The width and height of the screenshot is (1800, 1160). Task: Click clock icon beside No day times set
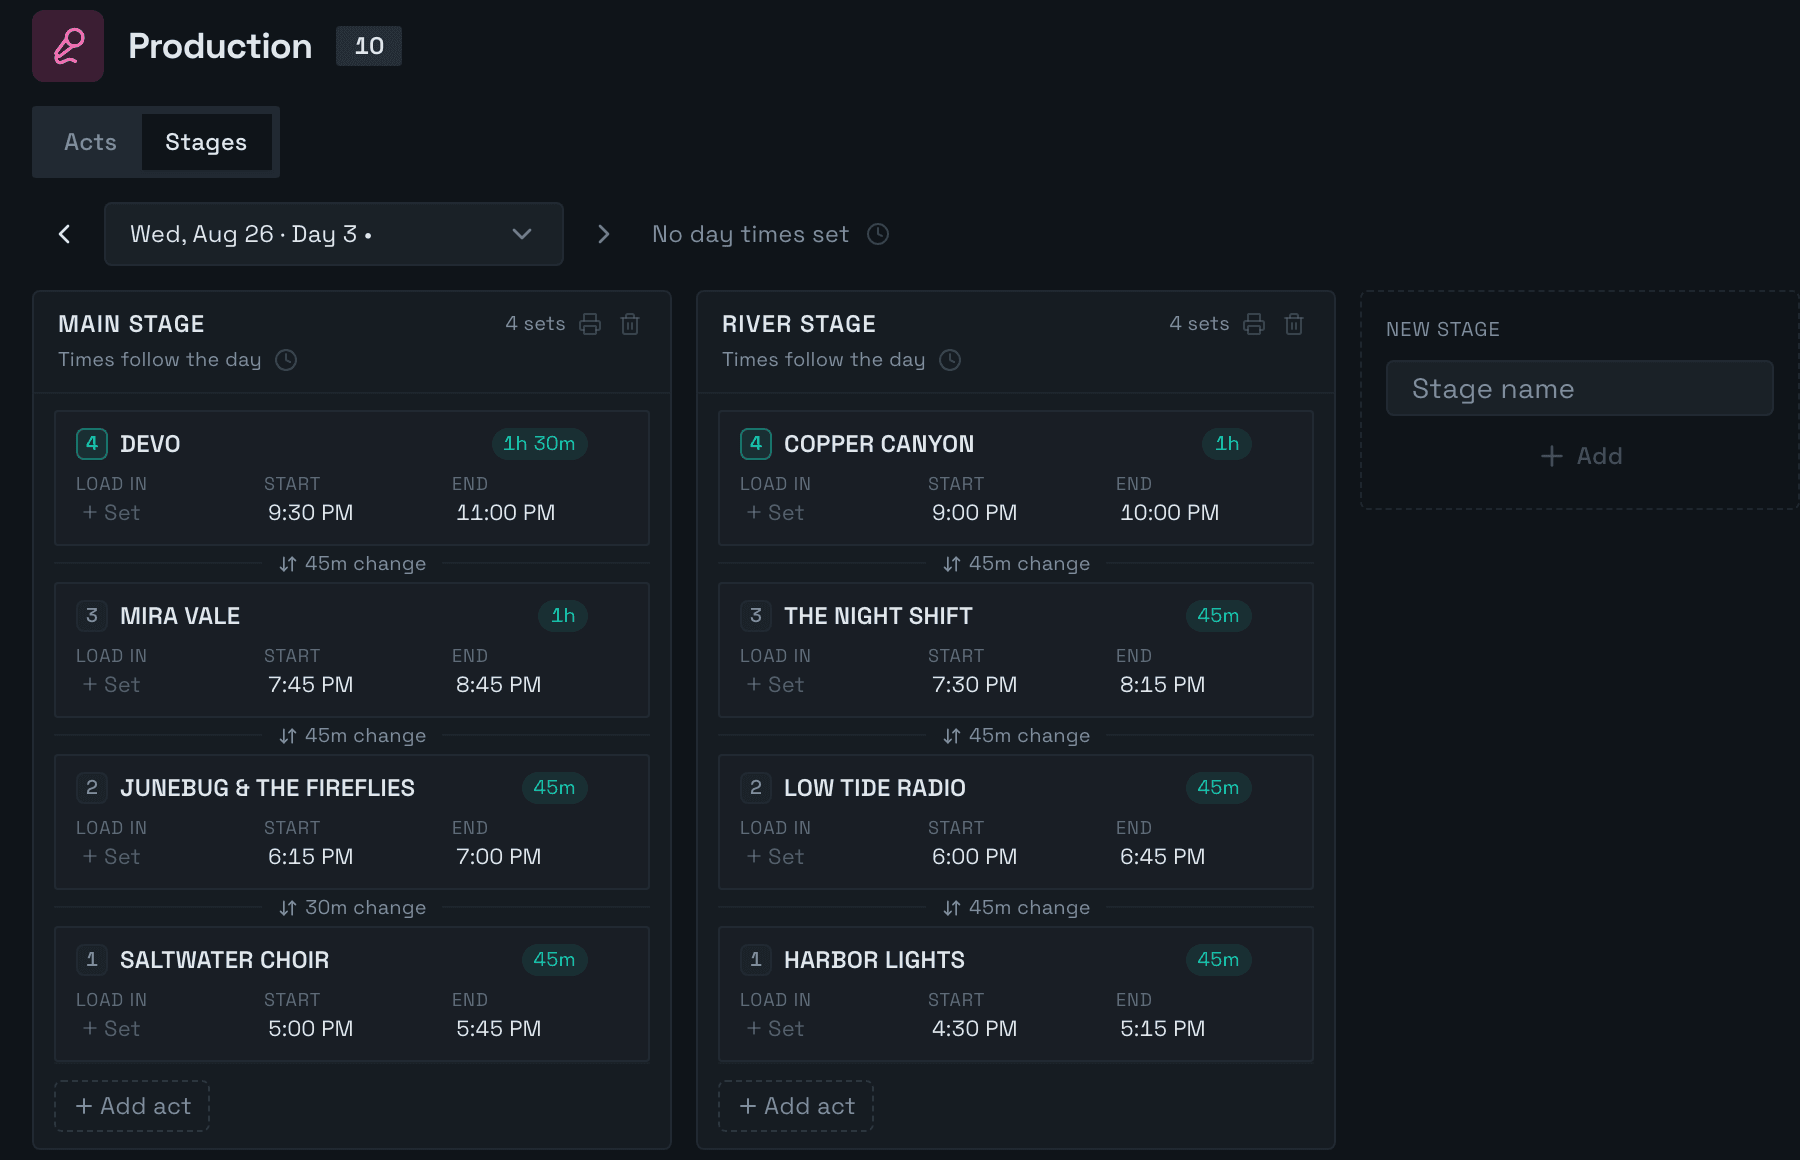[878, 234]
